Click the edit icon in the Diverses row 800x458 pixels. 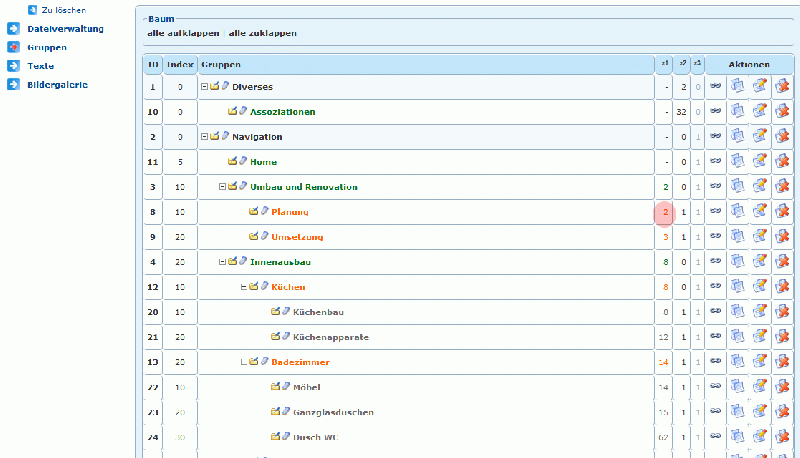pyautogui.click(x=760, y=86)
